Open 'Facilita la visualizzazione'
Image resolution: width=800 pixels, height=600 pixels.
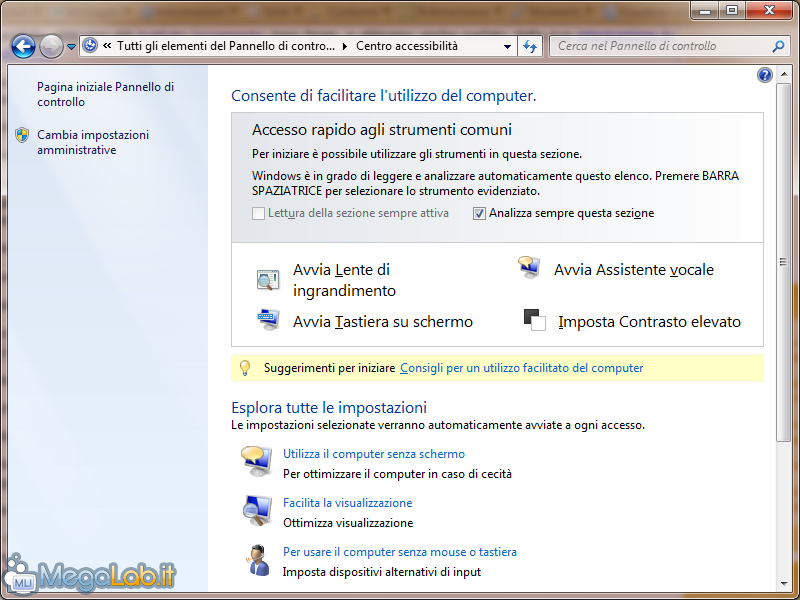click(x=347, y=503)
